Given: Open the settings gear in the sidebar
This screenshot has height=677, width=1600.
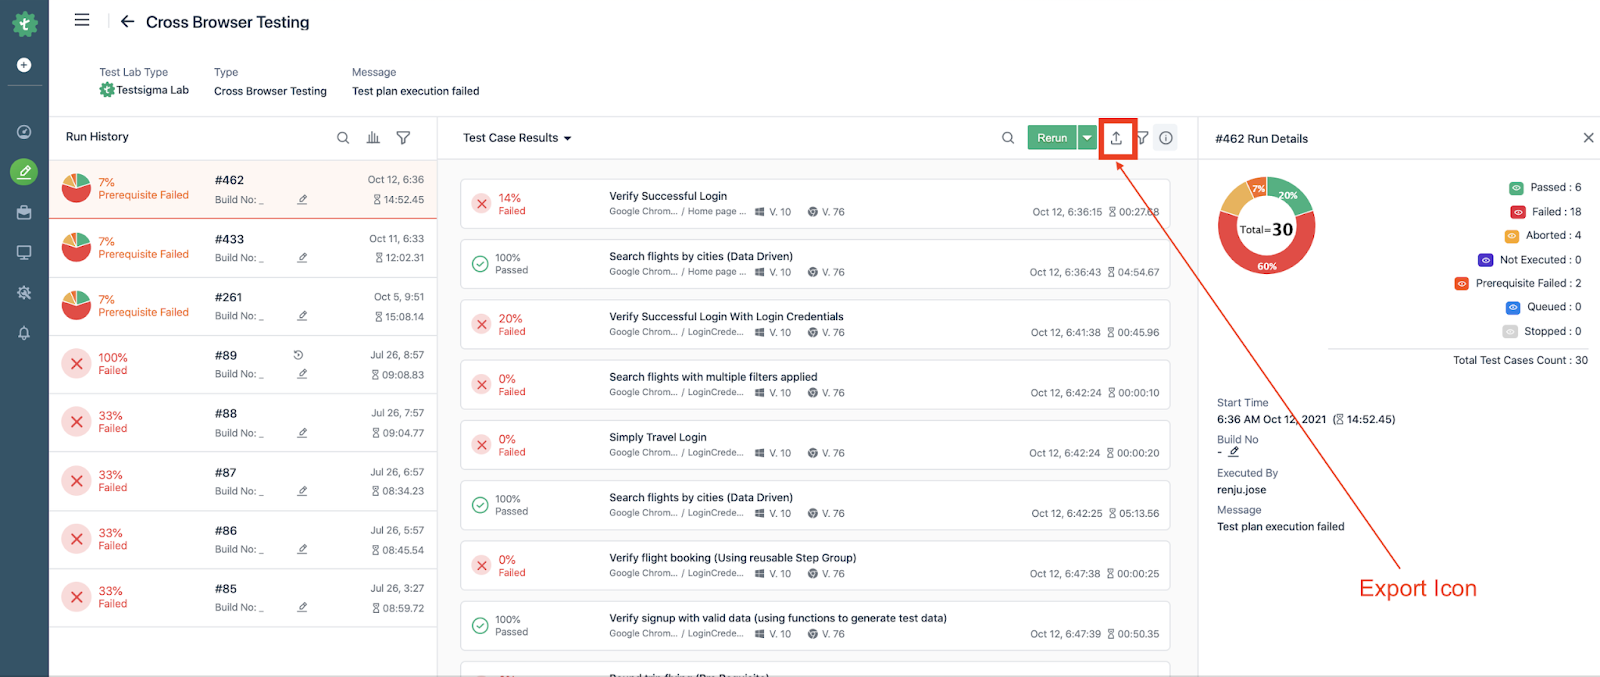Looking at the screenshot, I should click(24, 293).
